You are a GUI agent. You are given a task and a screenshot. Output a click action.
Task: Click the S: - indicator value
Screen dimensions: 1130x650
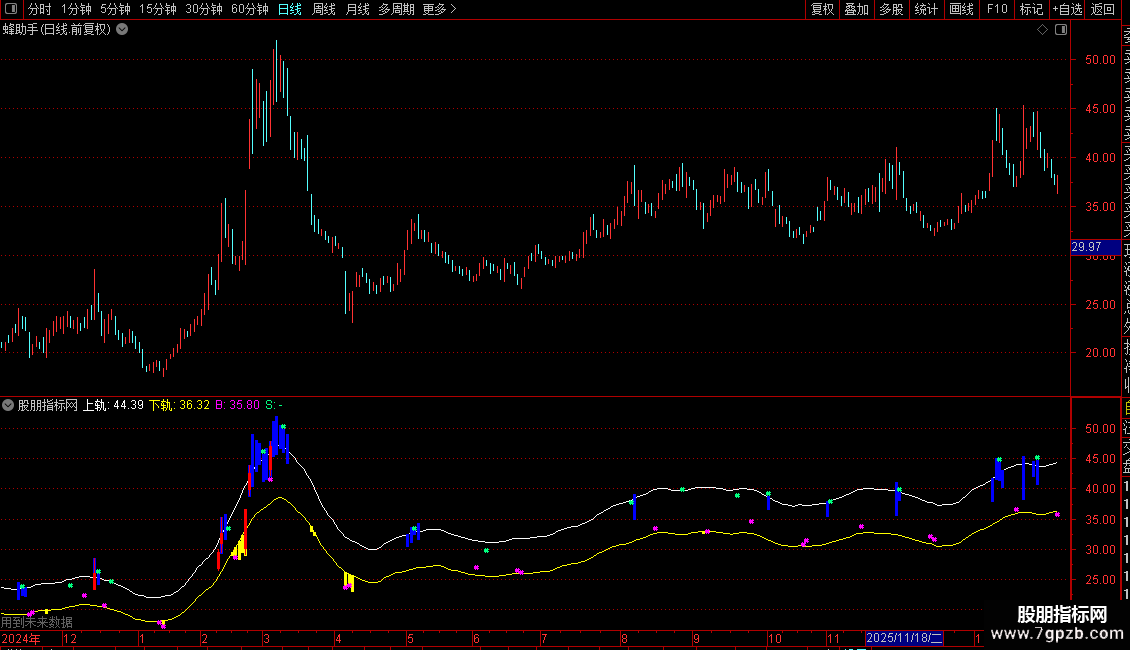(x=274, y=405)
